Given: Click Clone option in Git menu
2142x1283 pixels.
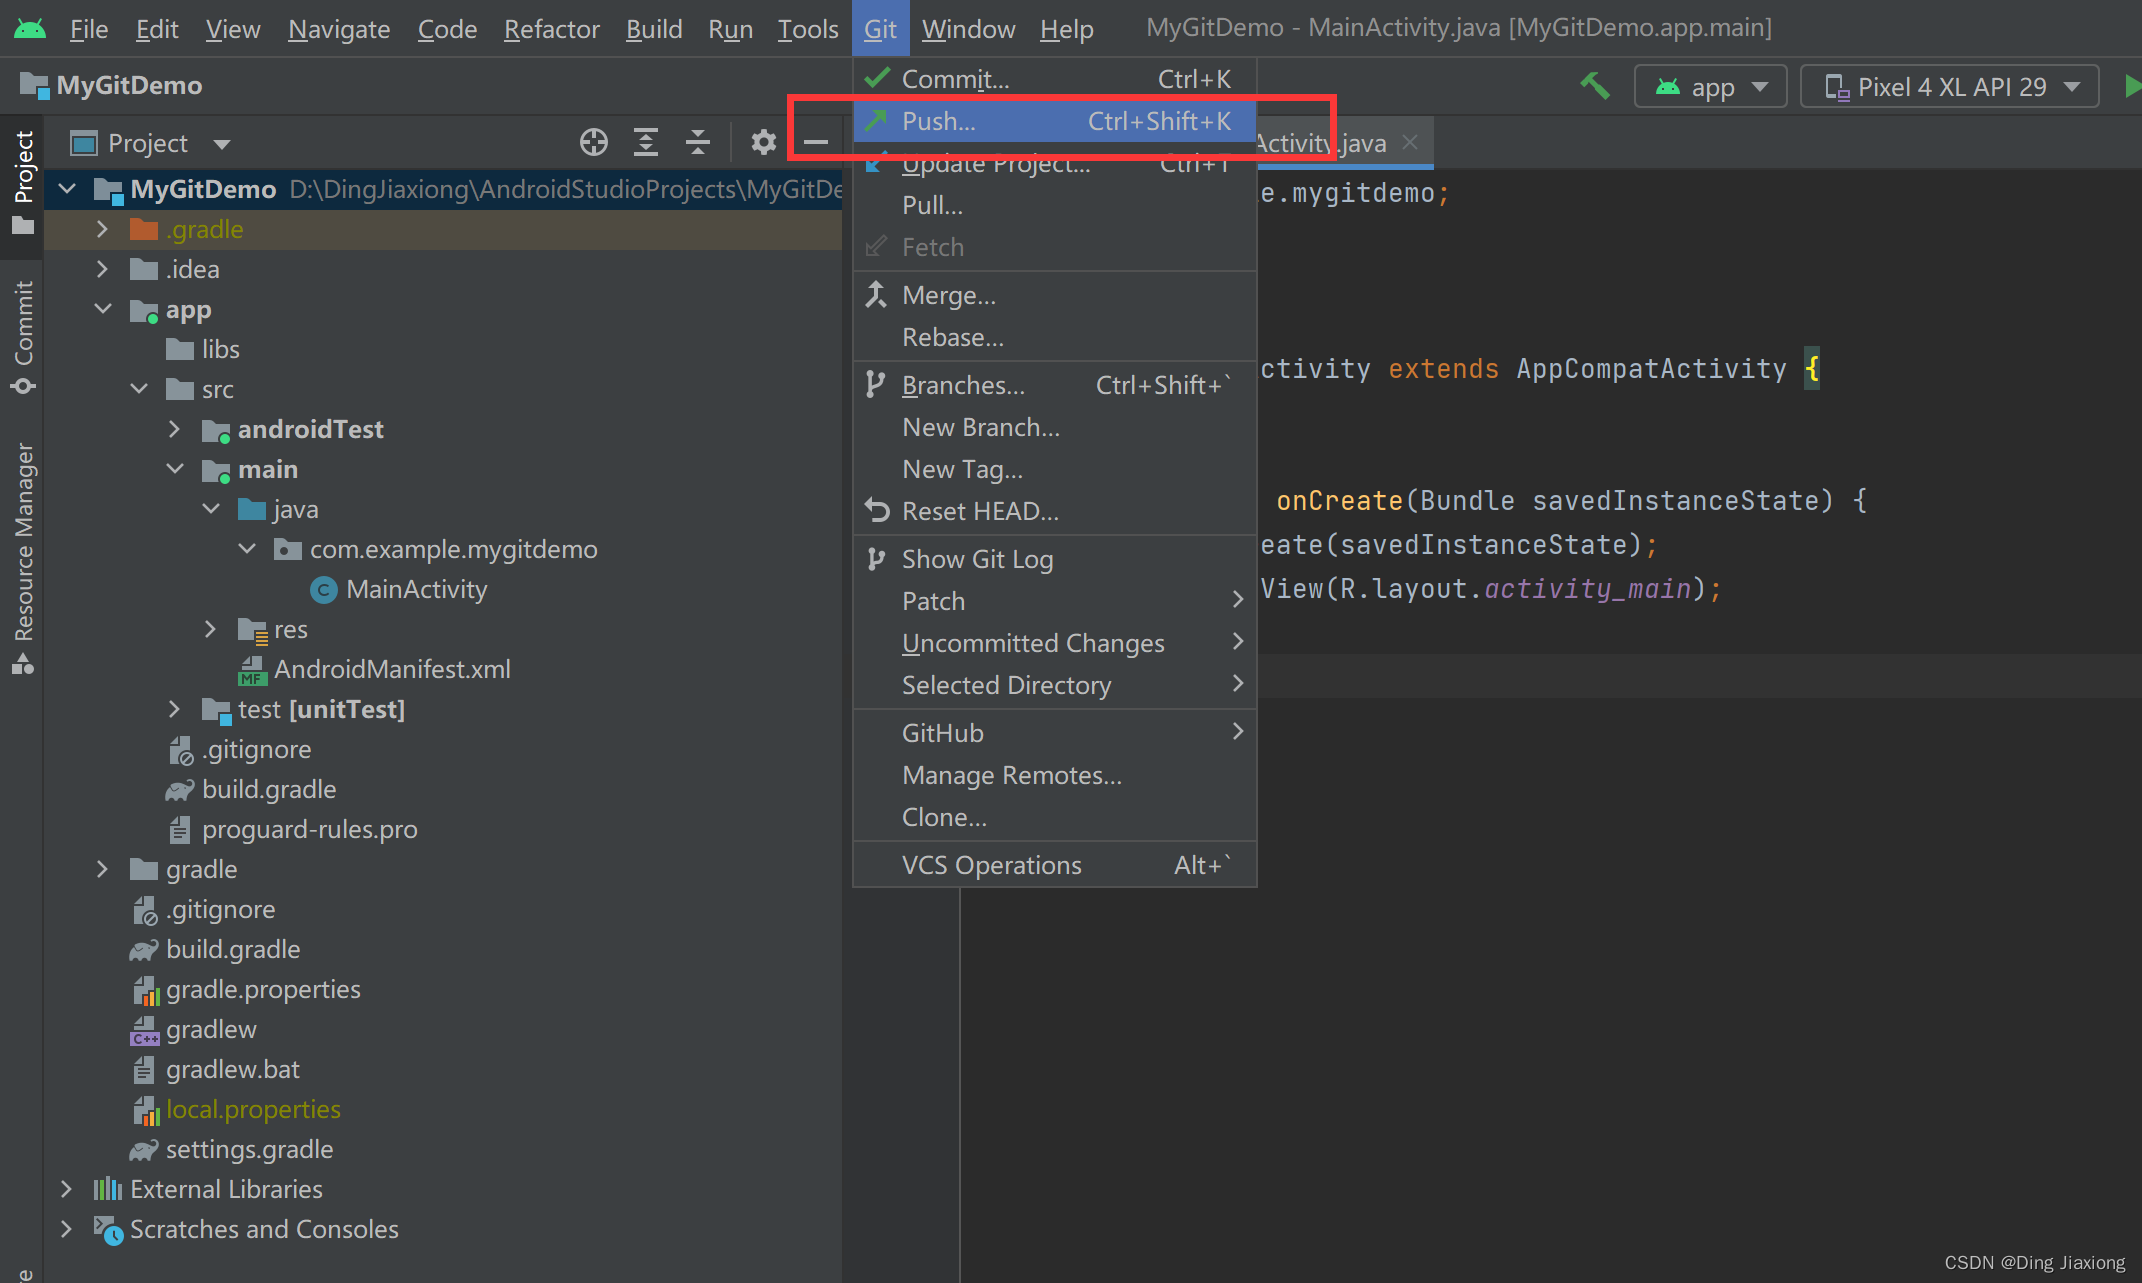Looking at the screenshot, I should 944,817.
